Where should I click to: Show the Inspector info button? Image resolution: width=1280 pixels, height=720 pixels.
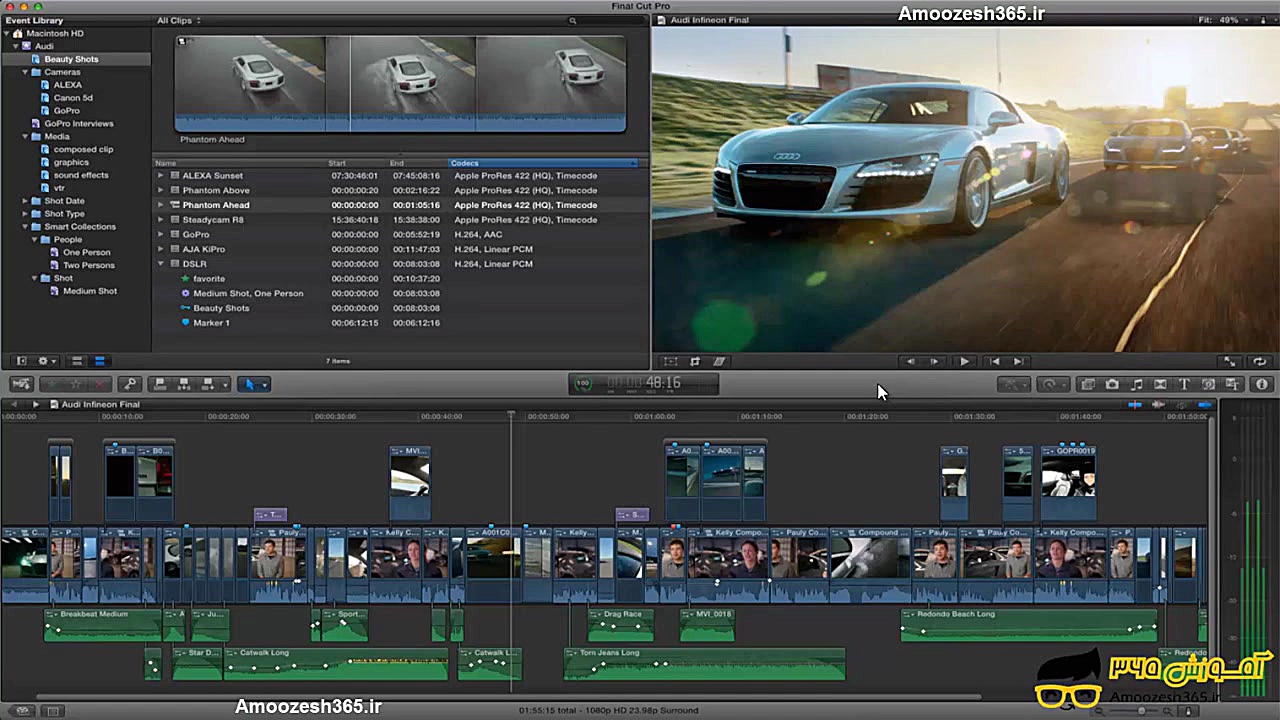tap(1262, 384)
